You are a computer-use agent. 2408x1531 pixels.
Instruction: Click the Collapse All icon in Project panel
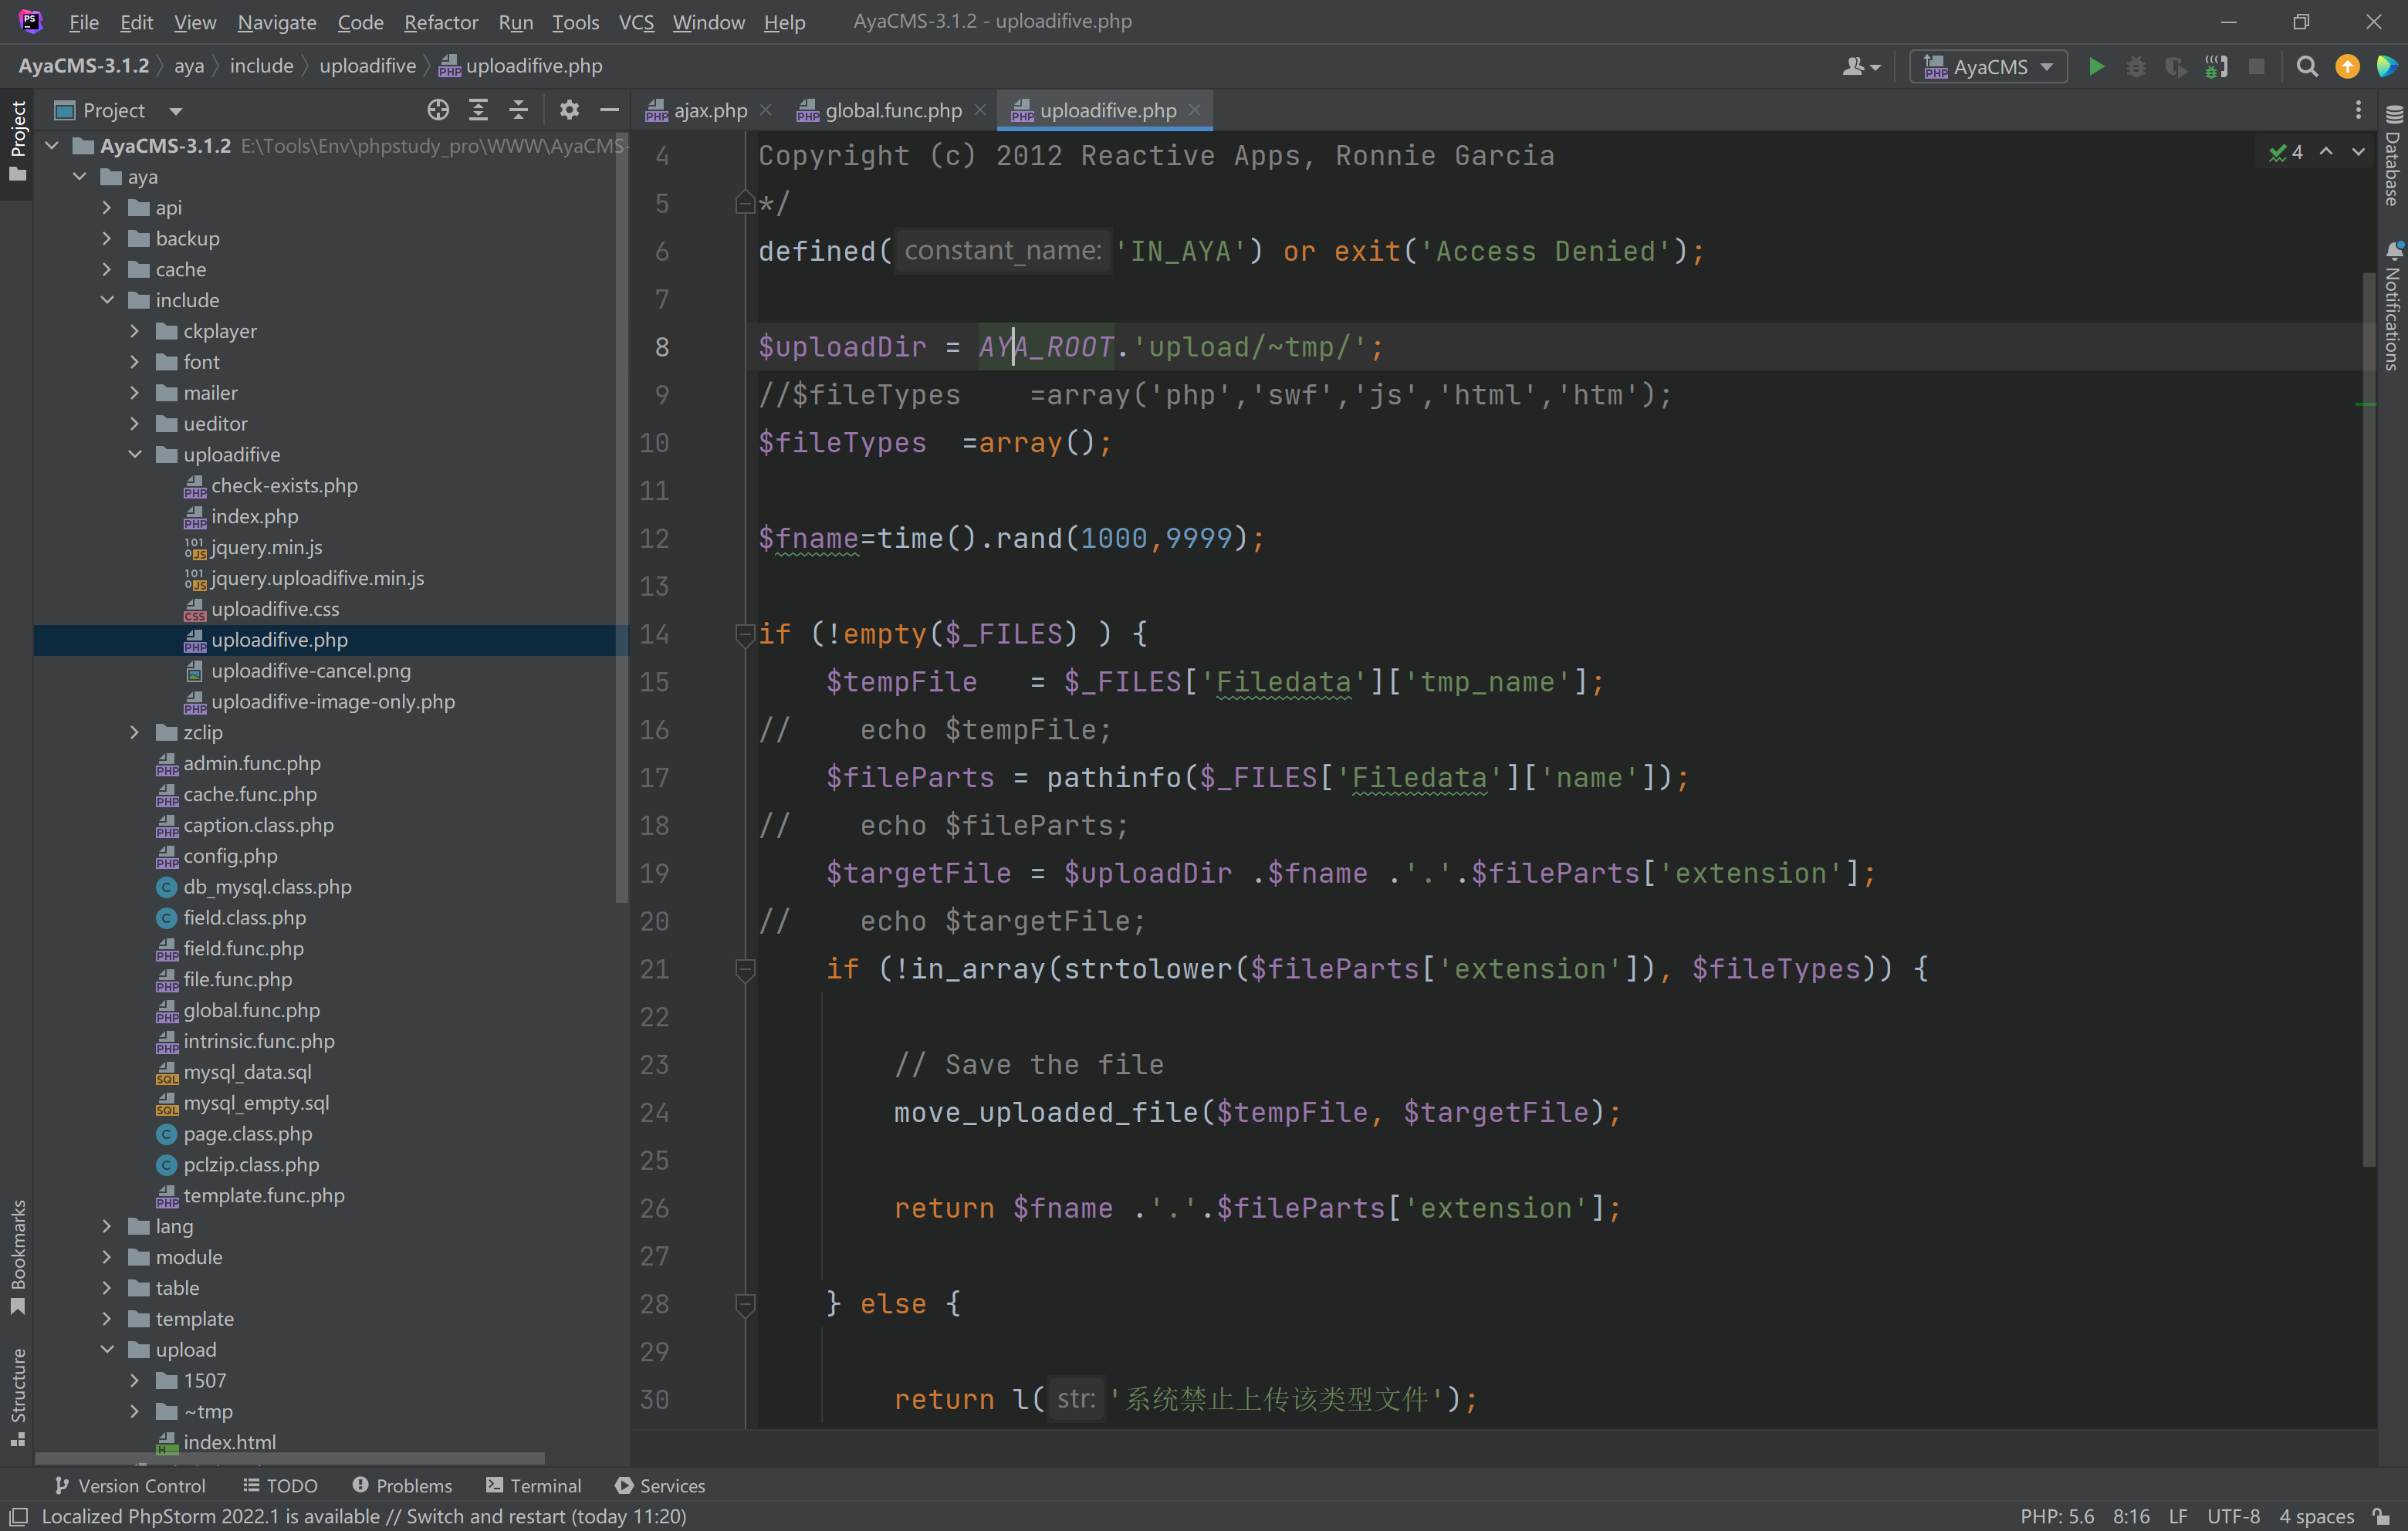click(x=518, y=110)
